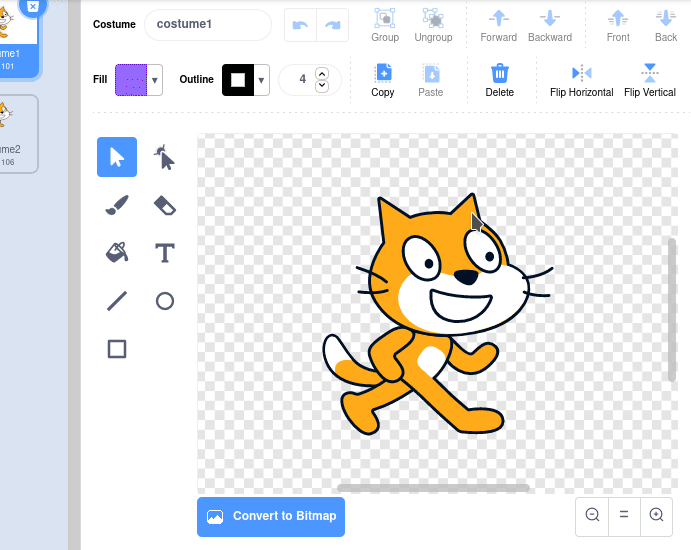Zoom in on the canvas
691x550 pixels.
[656, 515]
